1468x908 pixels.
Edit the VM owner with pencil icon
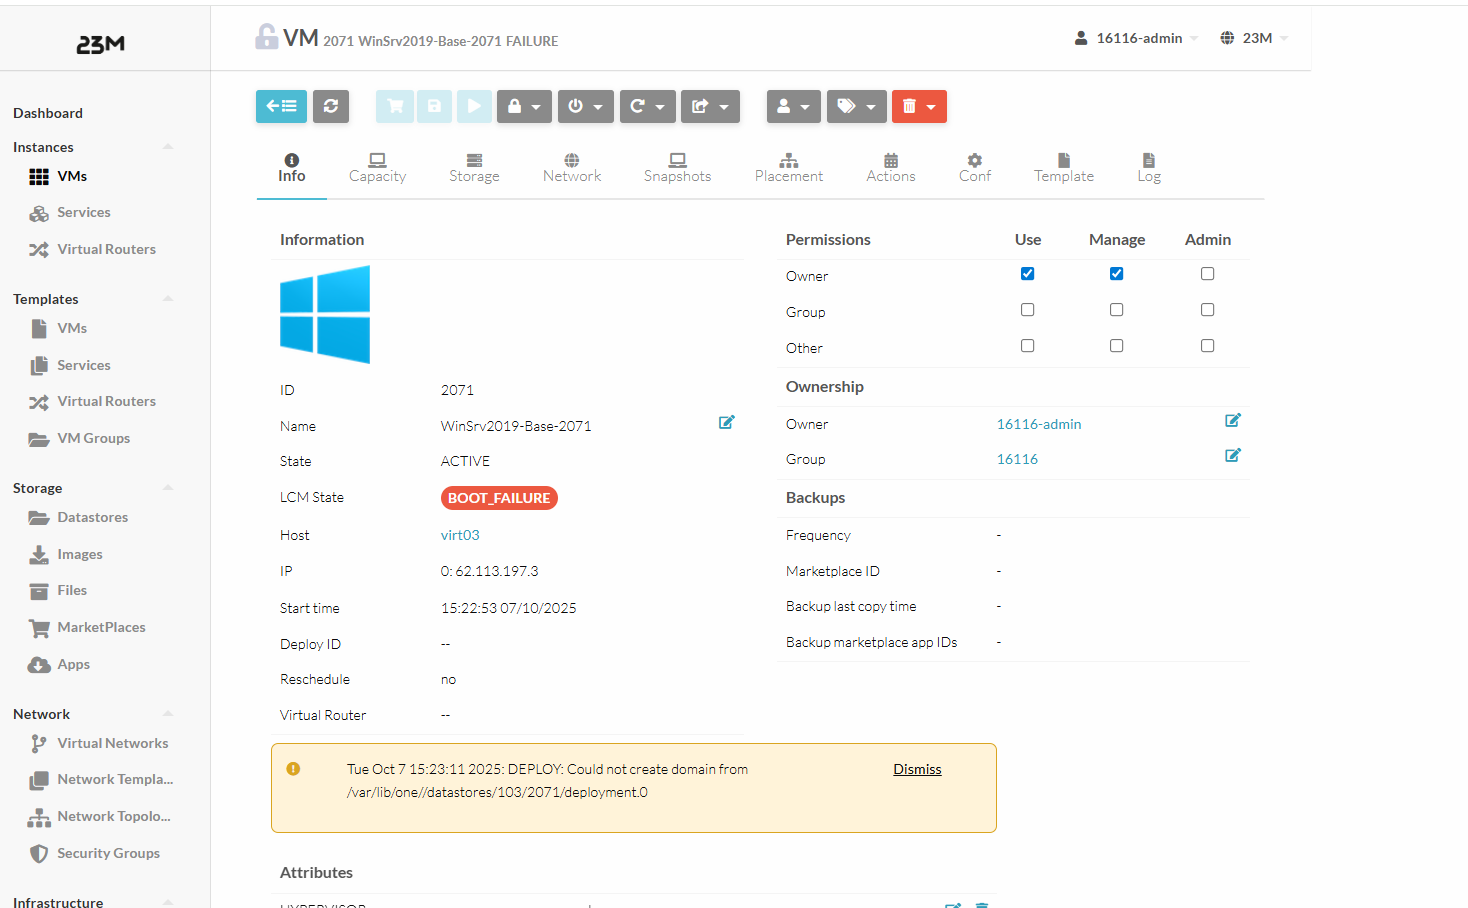tap(1232, 421)
